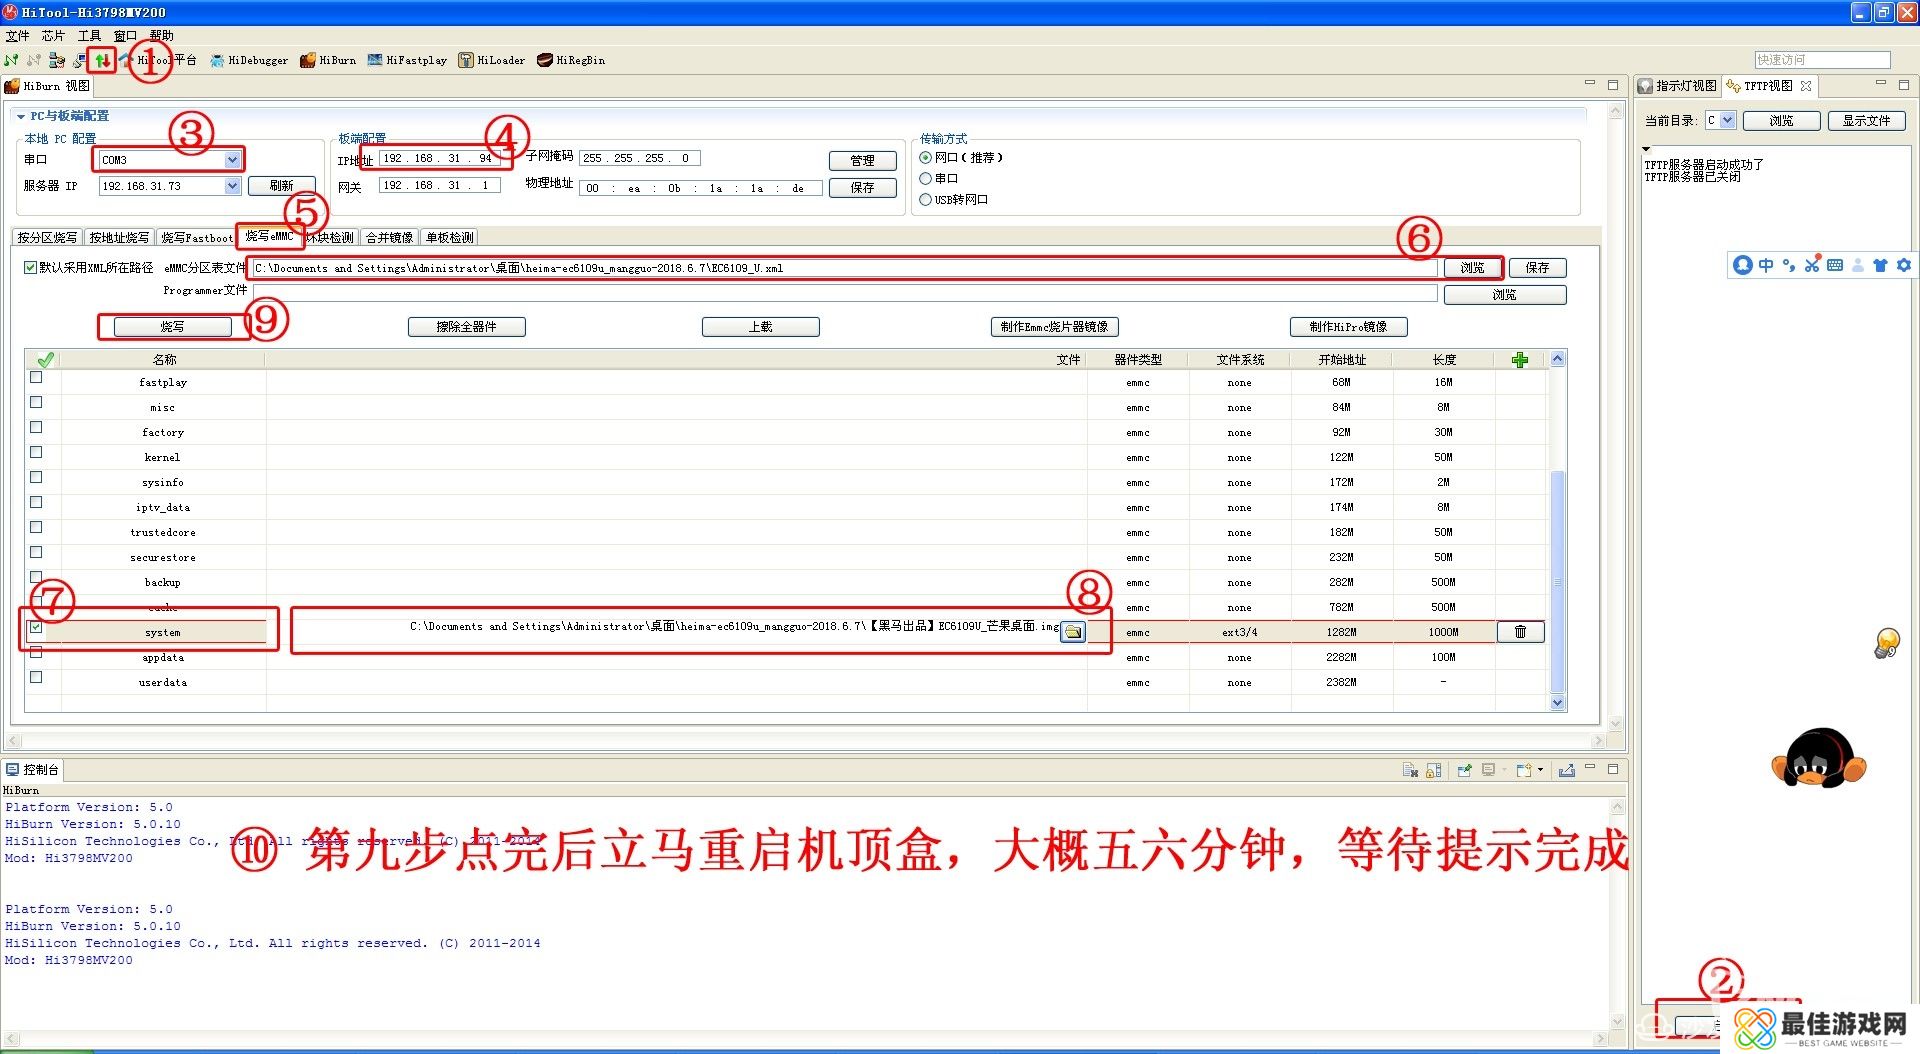Delete the system partition via trash icon

[1520, 632]
